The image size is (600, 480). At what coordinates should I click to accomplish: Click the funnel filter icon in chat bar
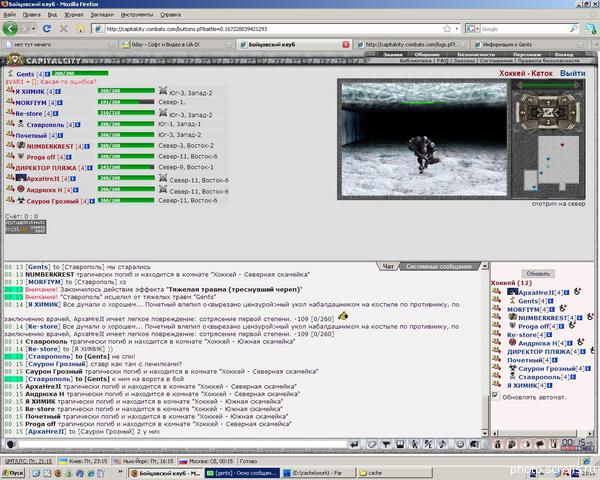point(386,444)
